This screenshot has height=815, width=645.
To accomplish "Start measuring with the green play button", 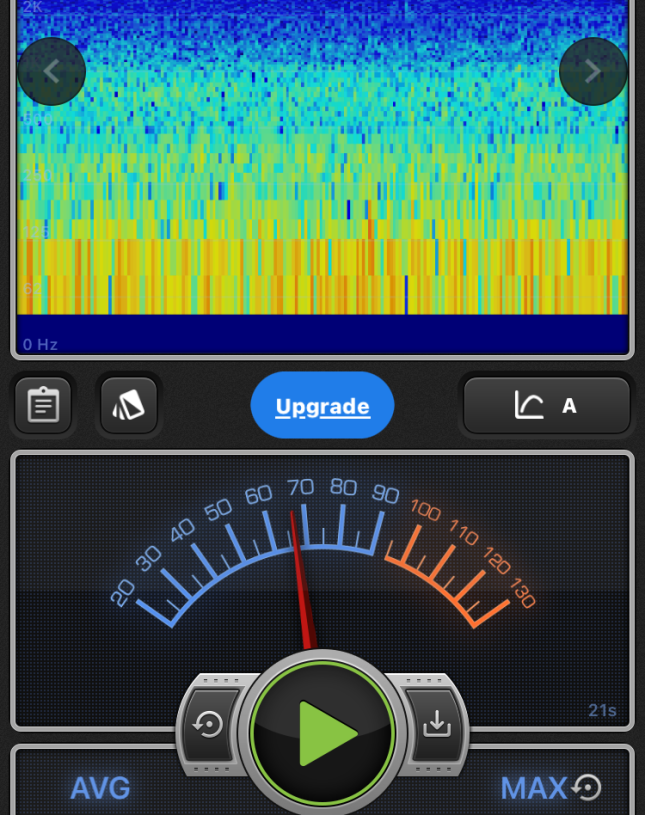I will tap(322, 734).
